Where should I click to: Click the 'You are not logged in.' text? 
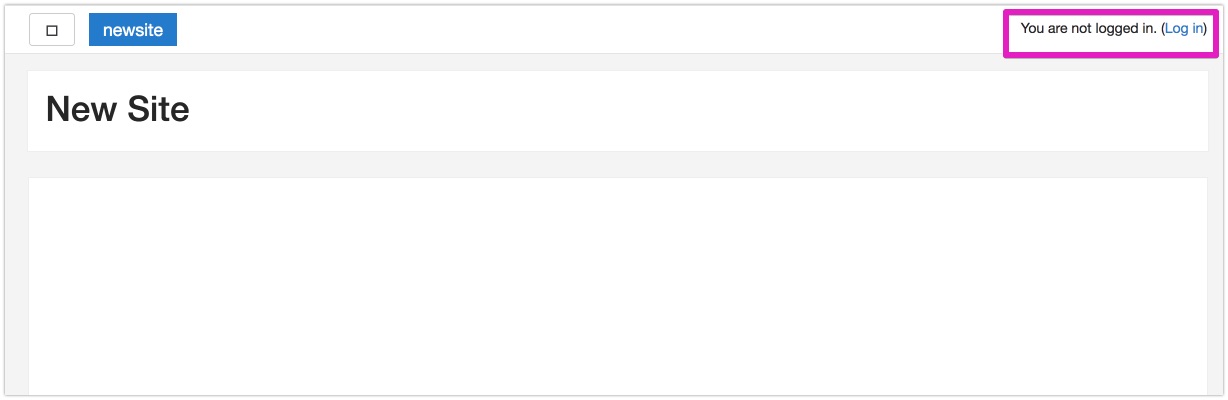coord(1088,29)
